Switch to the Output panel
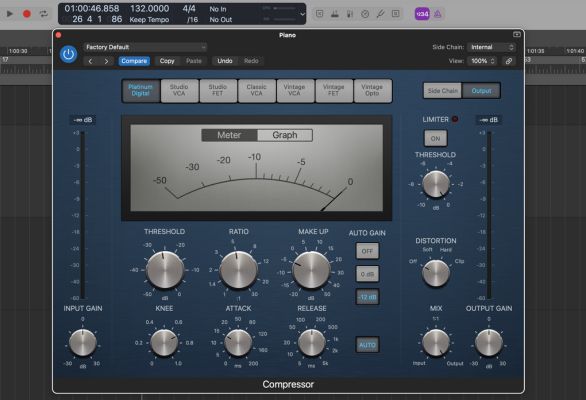 click(481, 91)
